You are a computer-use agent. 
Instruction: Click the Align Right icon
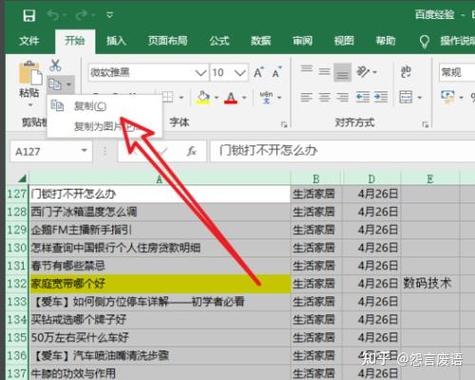coord(342,97)
